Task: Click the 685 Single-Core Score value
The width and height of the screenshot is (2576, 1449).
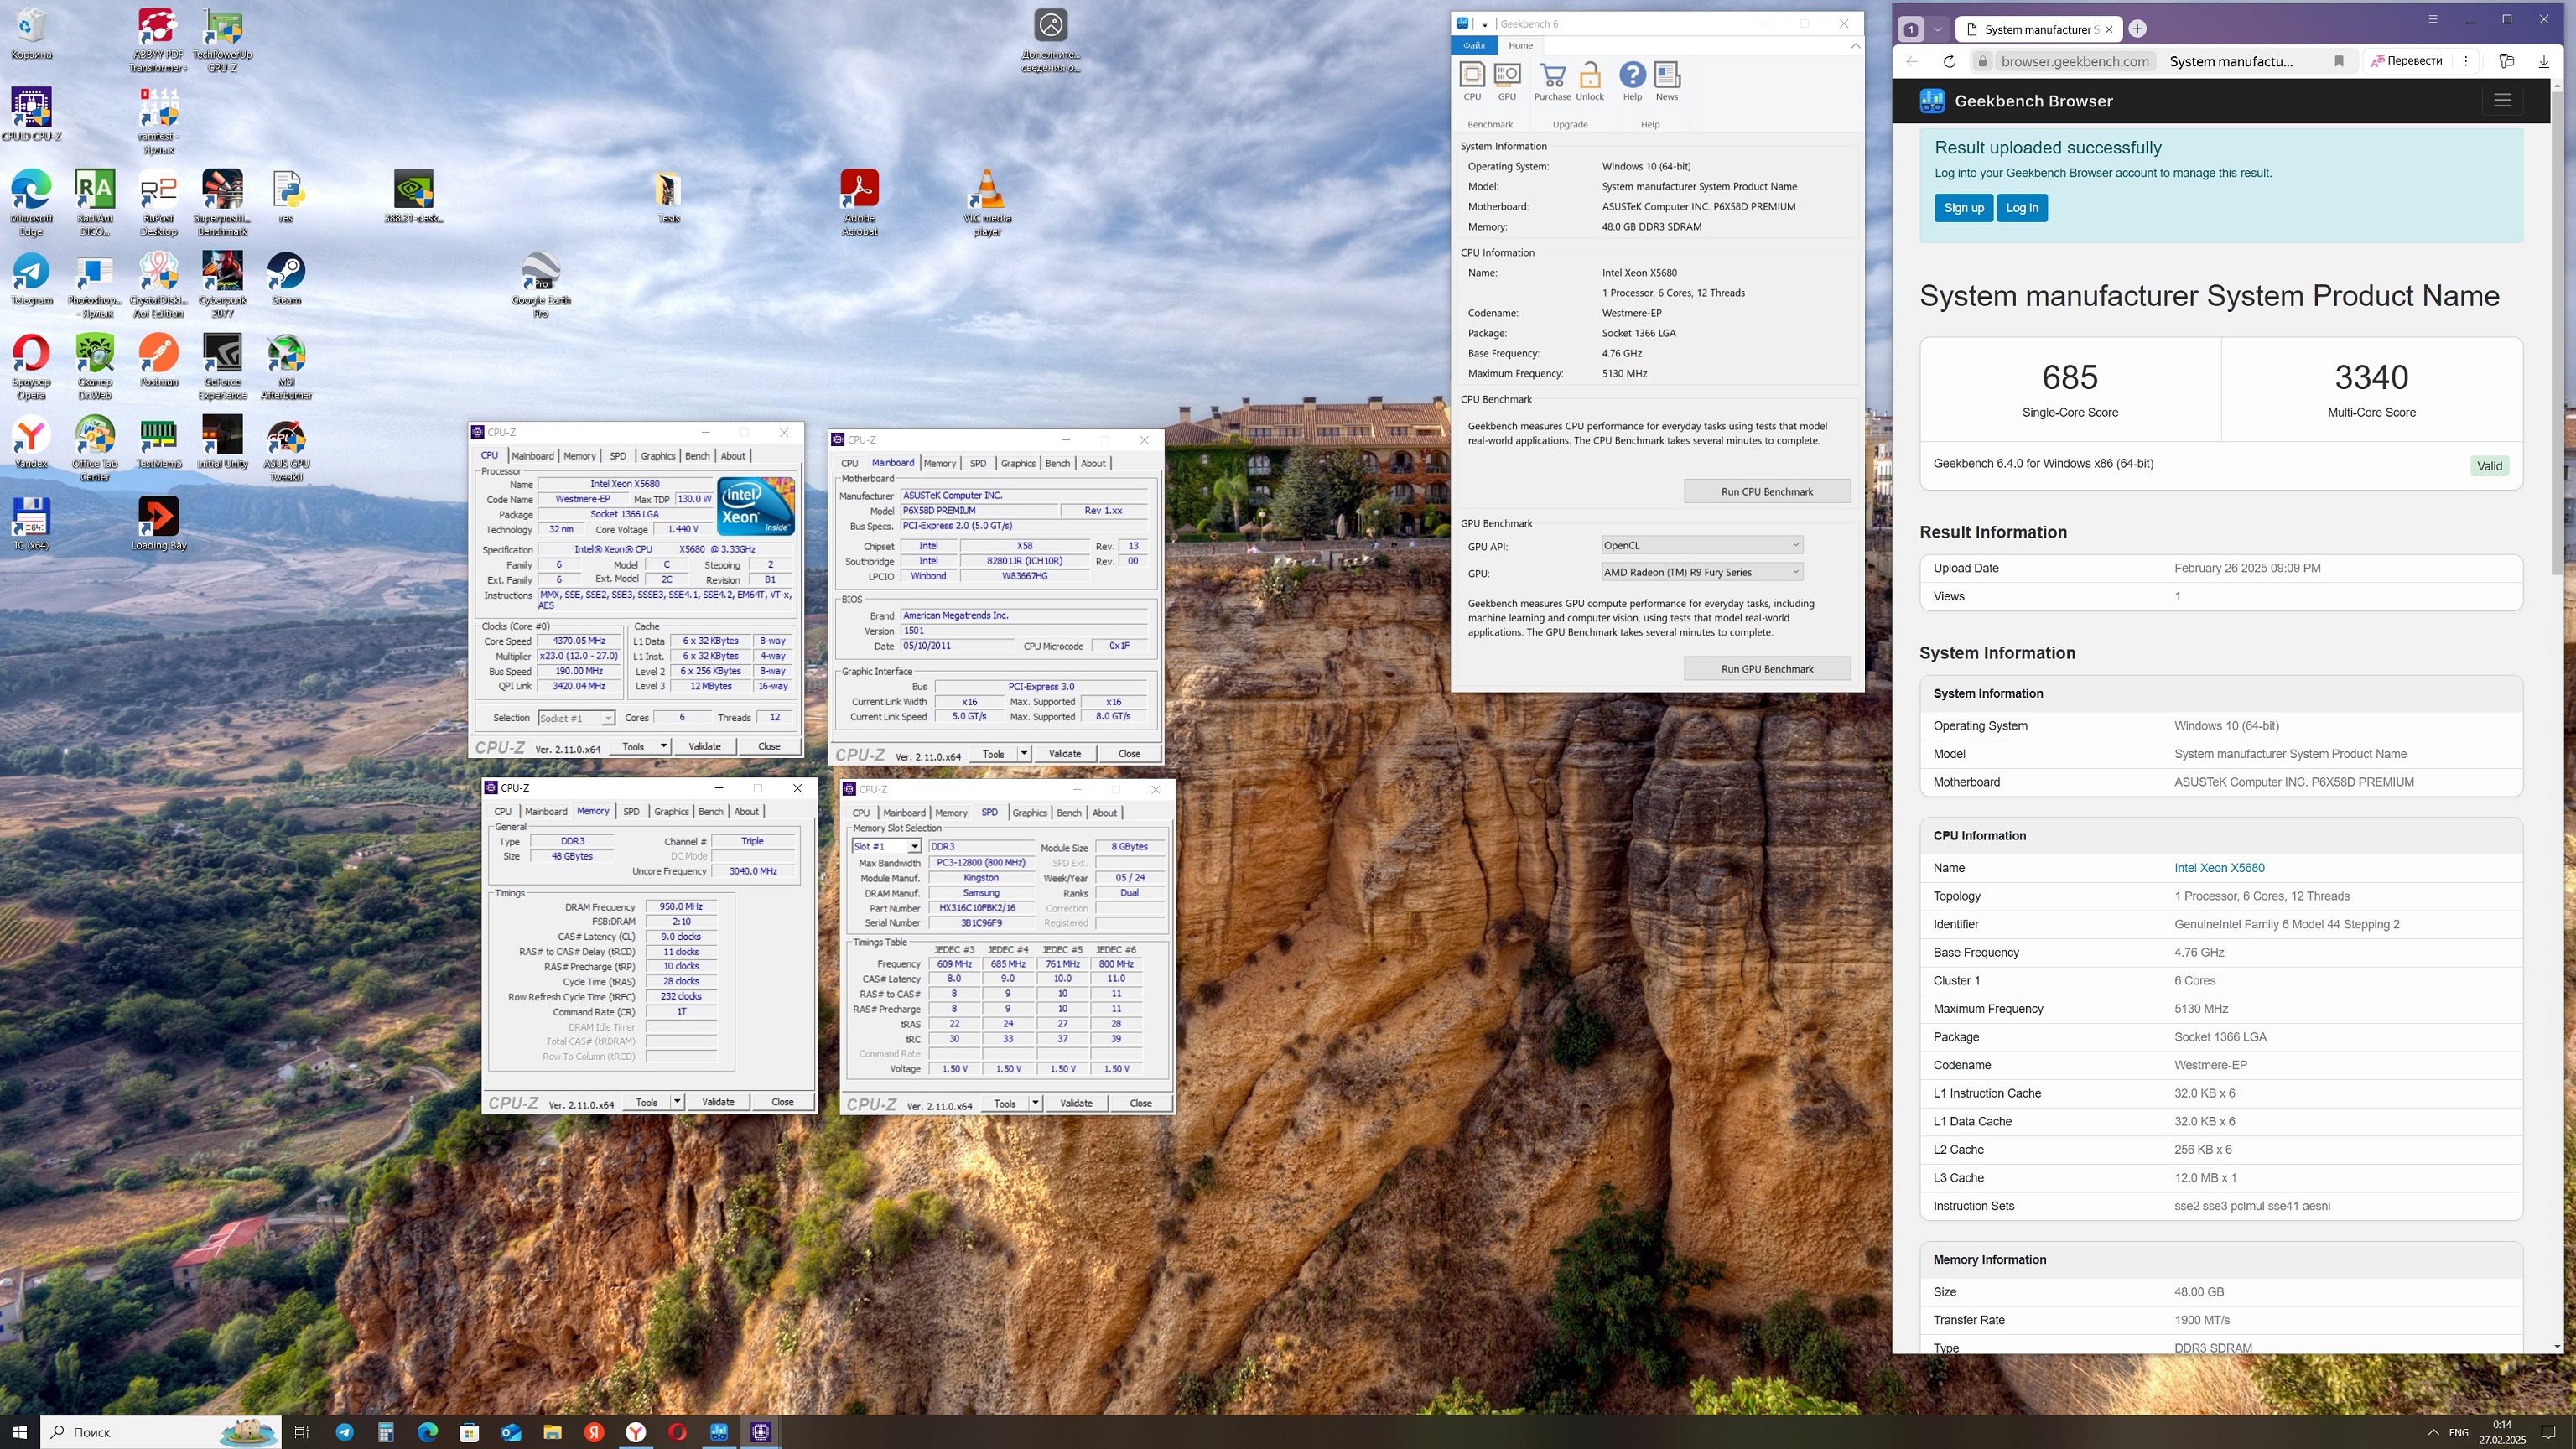Action: pyautogui.click(x=2070, y=377)
